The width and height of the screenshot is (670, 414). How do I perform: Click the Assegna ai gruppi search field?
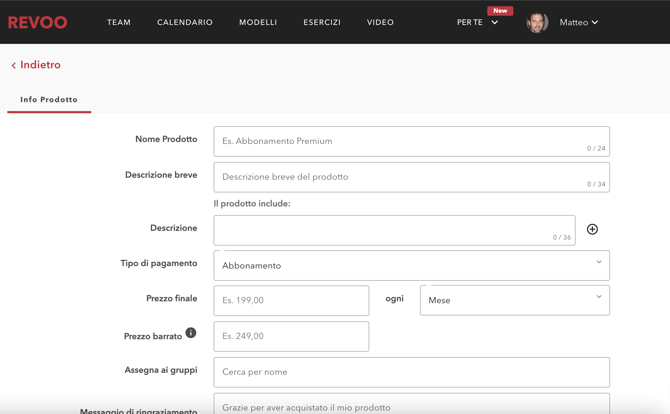[411, 372]
